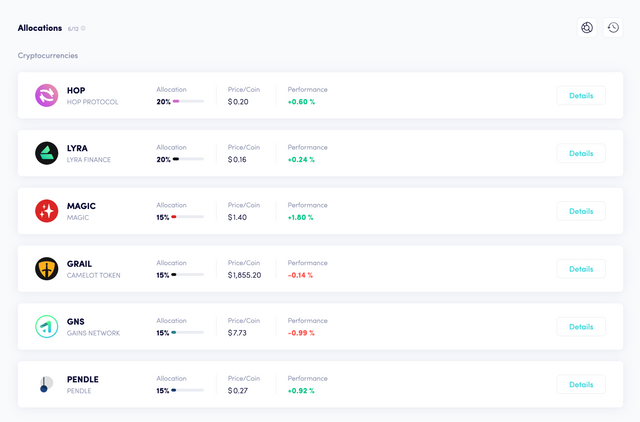Image resolution: width=640 pixels, height=422 pixels.
Task: Open the allocation history clock icon
Action: point(613,27)
